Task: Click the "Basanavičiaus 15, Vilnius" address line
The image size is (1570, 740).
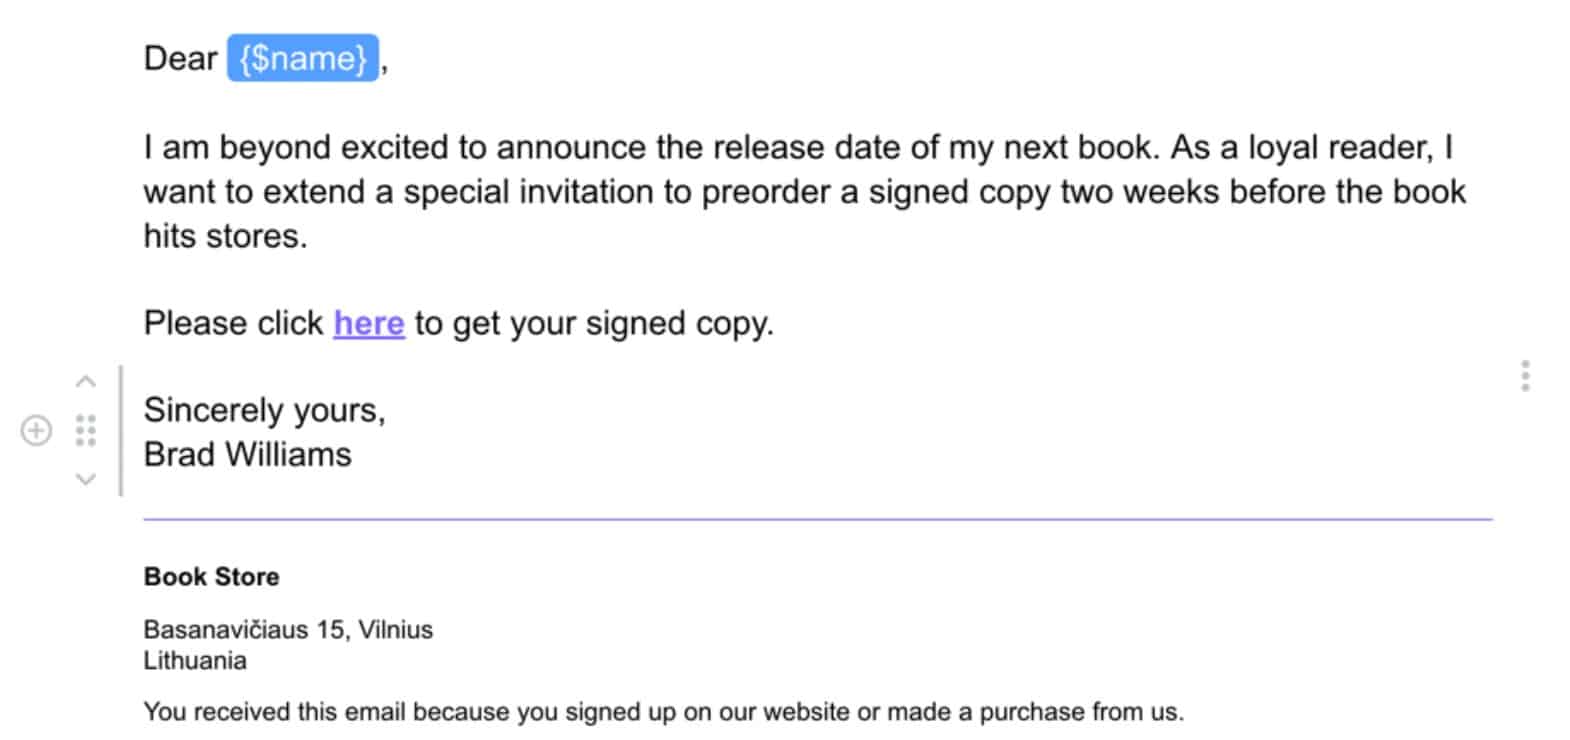Action: click(288, 630)
